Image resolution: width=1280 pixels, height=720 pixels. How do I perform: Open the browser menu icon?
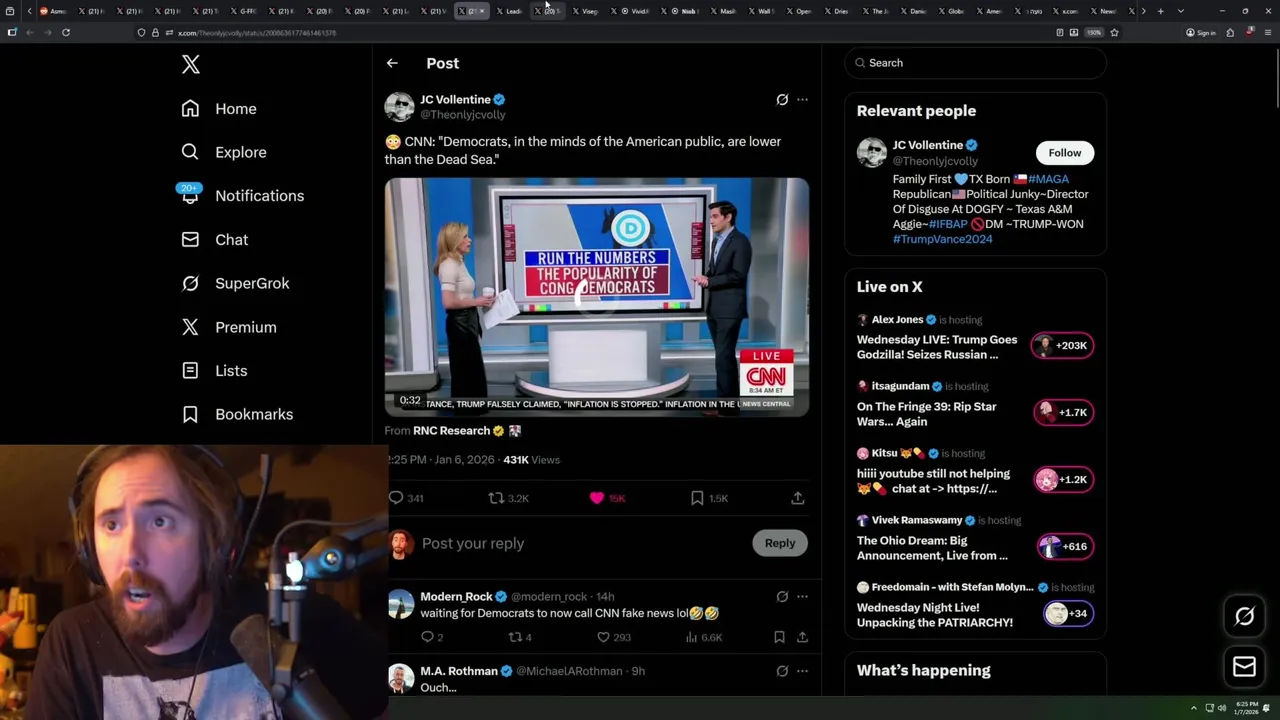1267,33
